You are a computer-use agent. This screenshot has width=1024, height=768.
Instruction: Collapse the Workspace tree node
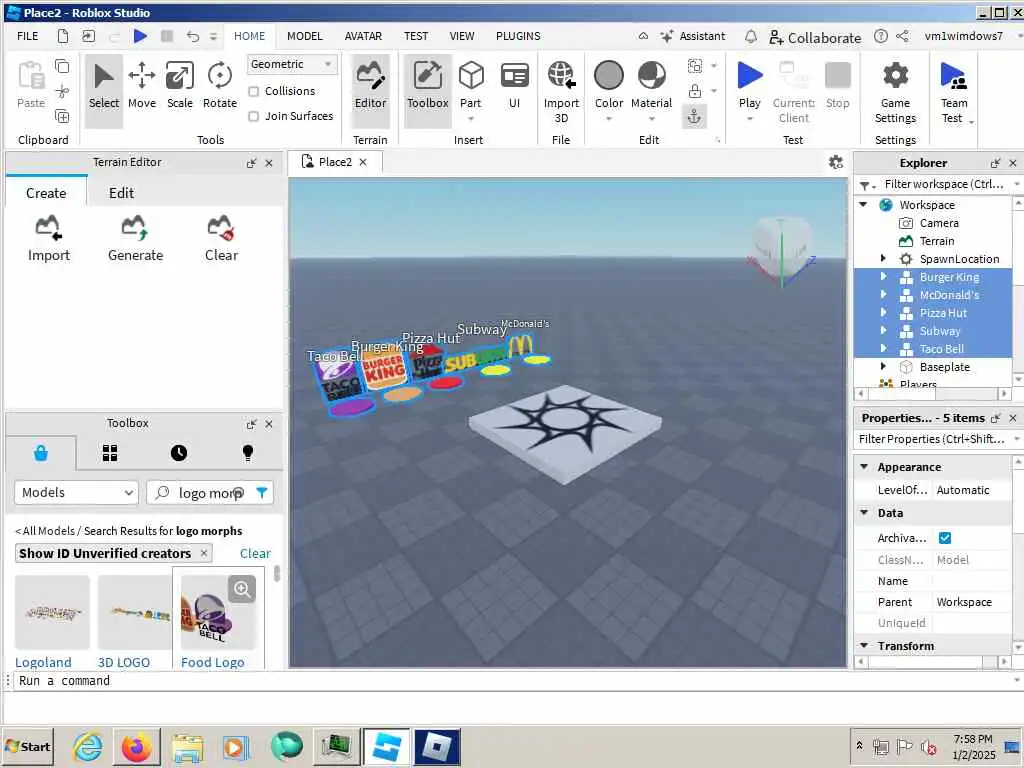(x=863, y=204)
